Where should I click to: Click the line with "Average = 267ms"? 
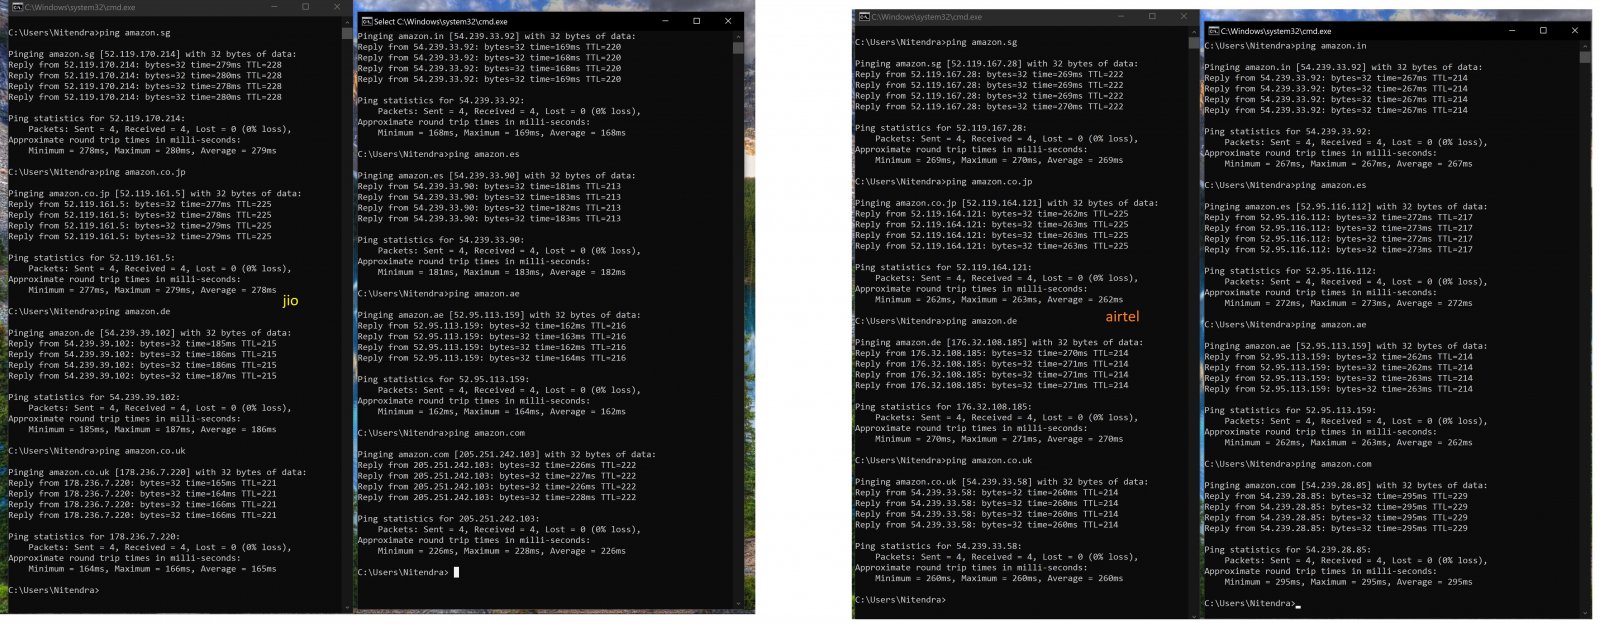click(1348, 164)
